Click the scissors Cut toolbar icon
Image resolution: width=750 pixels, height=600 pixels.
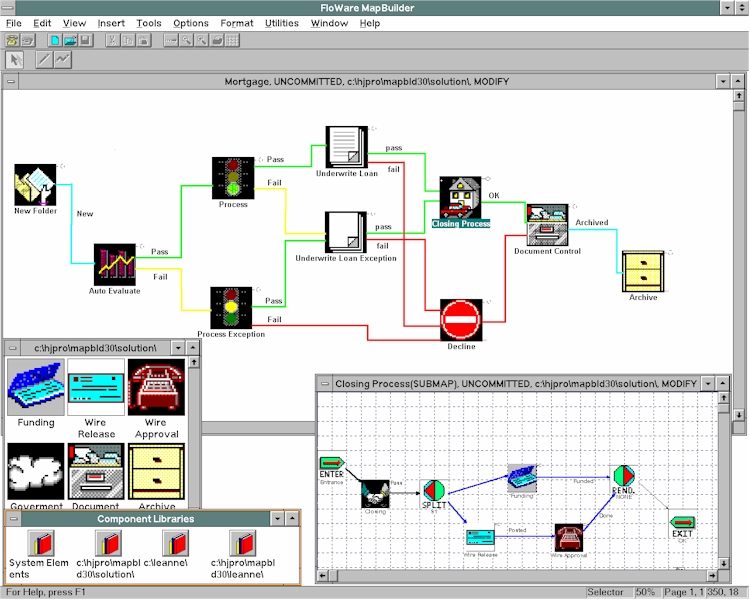tap(112, 41)
